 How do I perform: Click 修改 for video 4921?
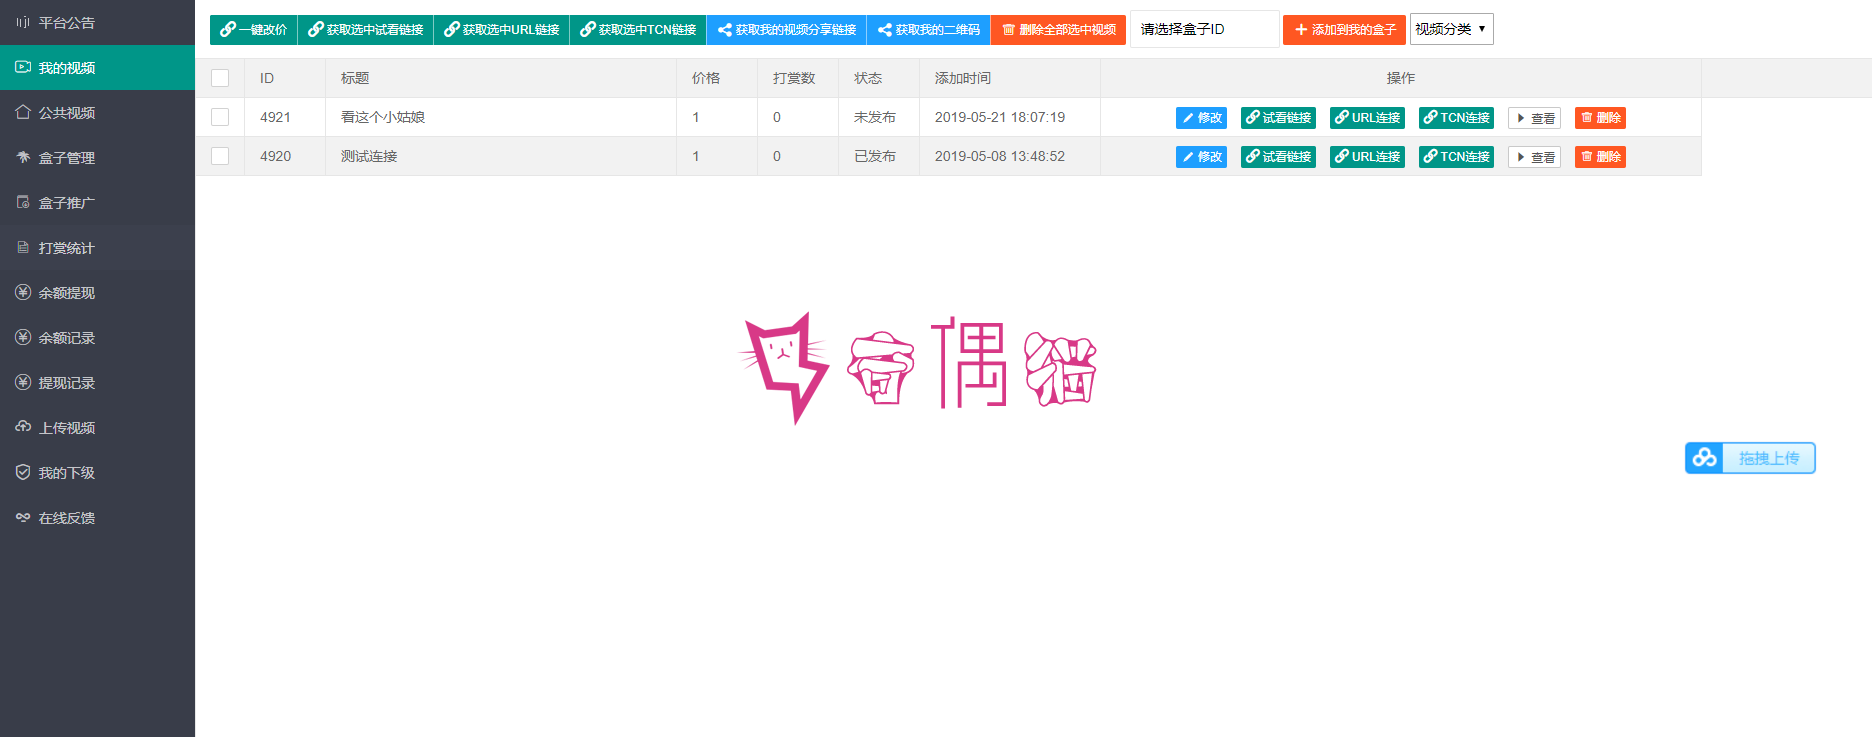tap(1201, 118)
